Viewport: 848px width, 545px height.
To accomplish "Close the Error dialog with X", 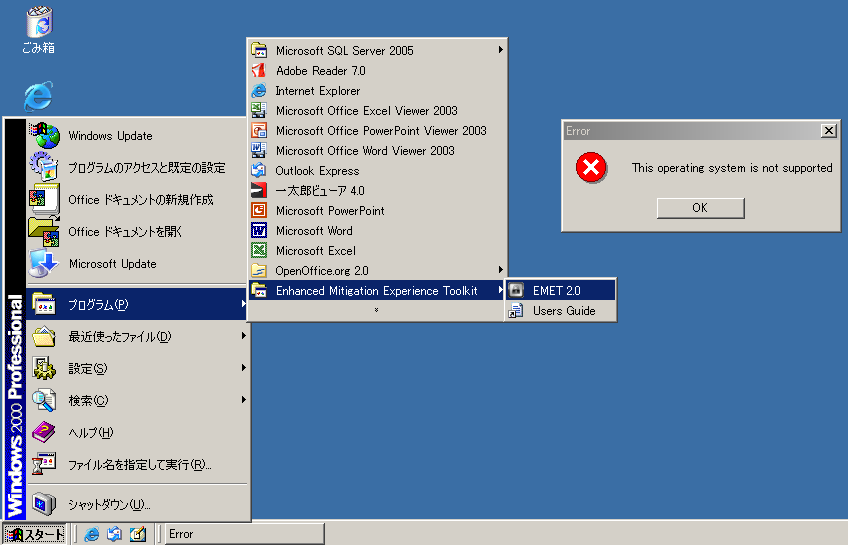I will click(x=829, y=130).
